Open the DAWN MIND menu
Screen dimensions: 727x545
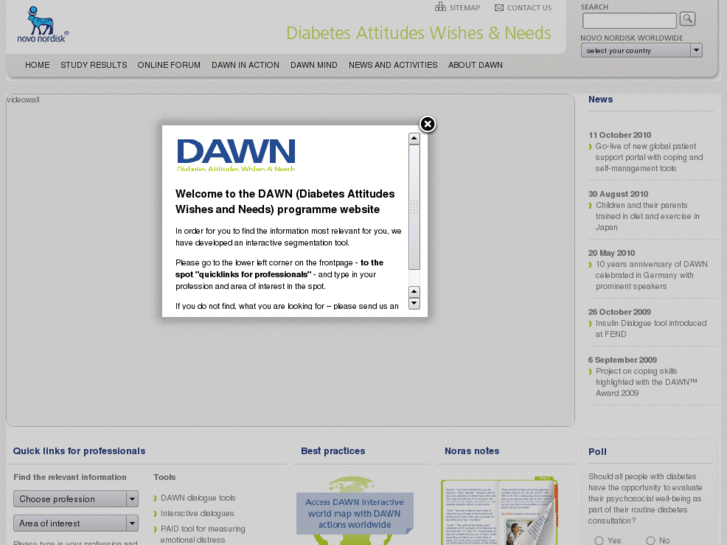(x=314, y=65)
